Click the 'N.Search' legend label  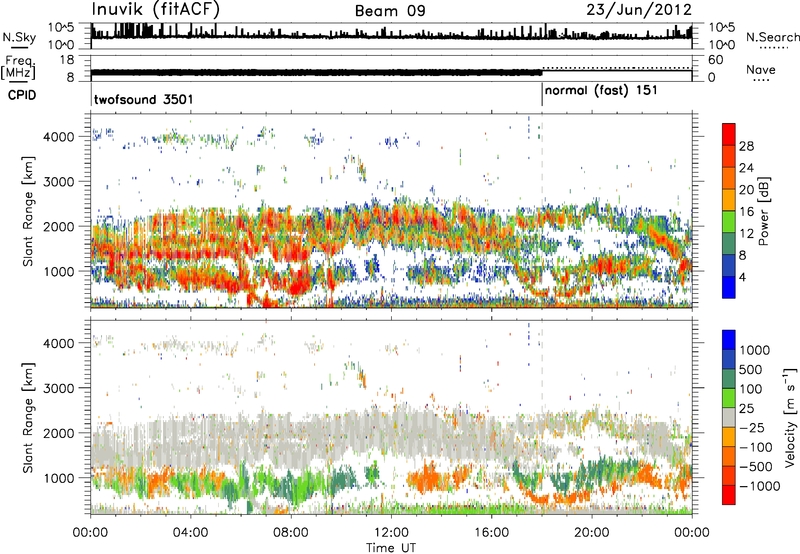pyautogui.click(x=773, y=37)
